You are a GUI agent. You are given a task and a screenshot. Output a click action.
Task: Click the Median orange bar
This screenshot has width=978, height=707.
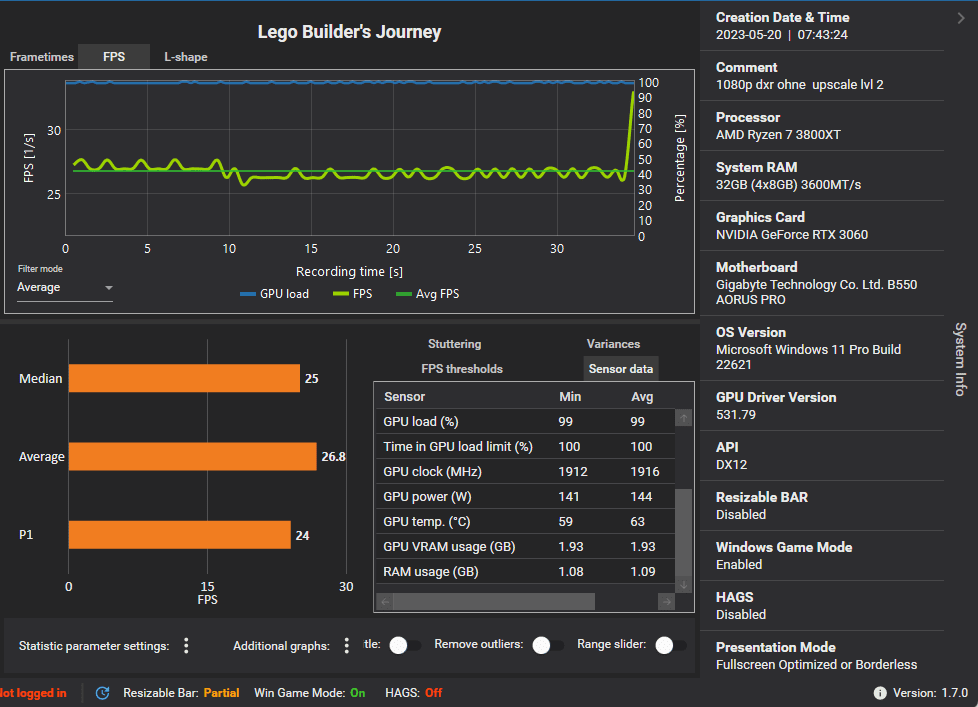[184, 378]
